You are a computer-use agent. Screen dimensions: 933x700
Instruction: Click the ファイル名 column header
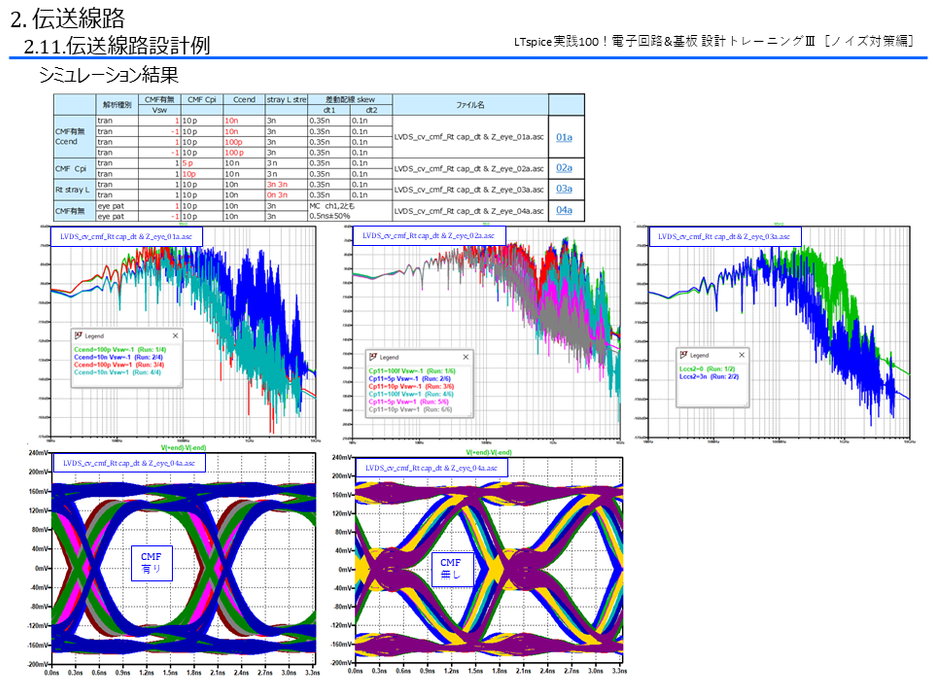pyautogui.click(x=470, y=105)
